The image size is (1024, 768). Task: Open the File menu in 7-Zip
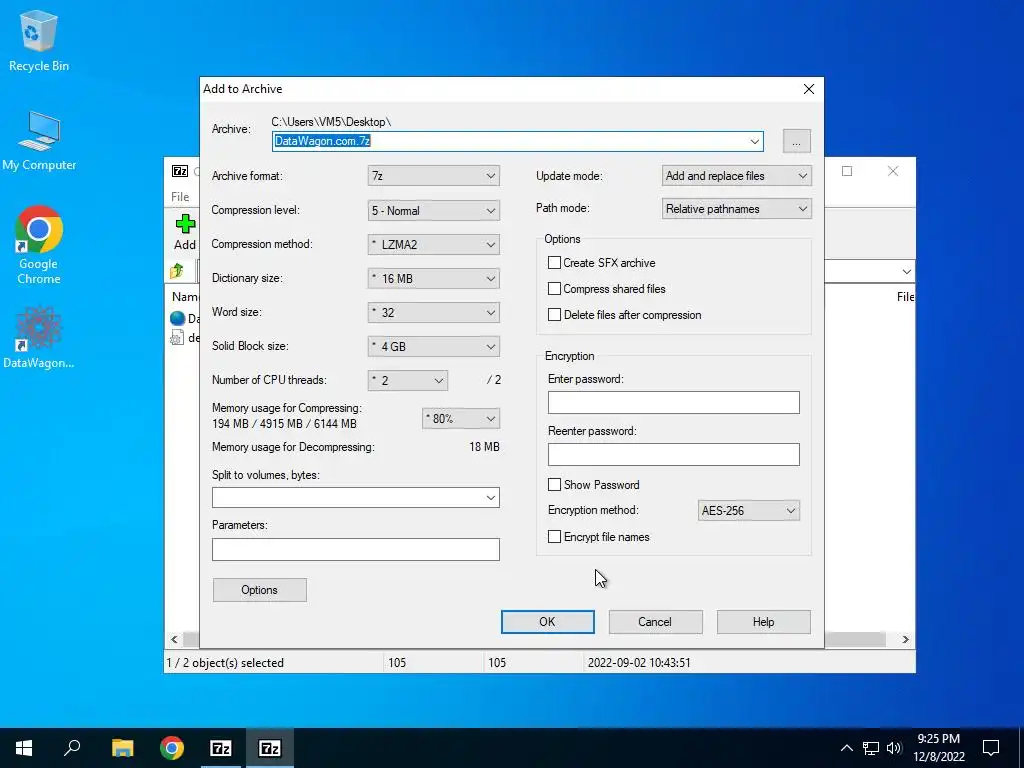point(180,197)
